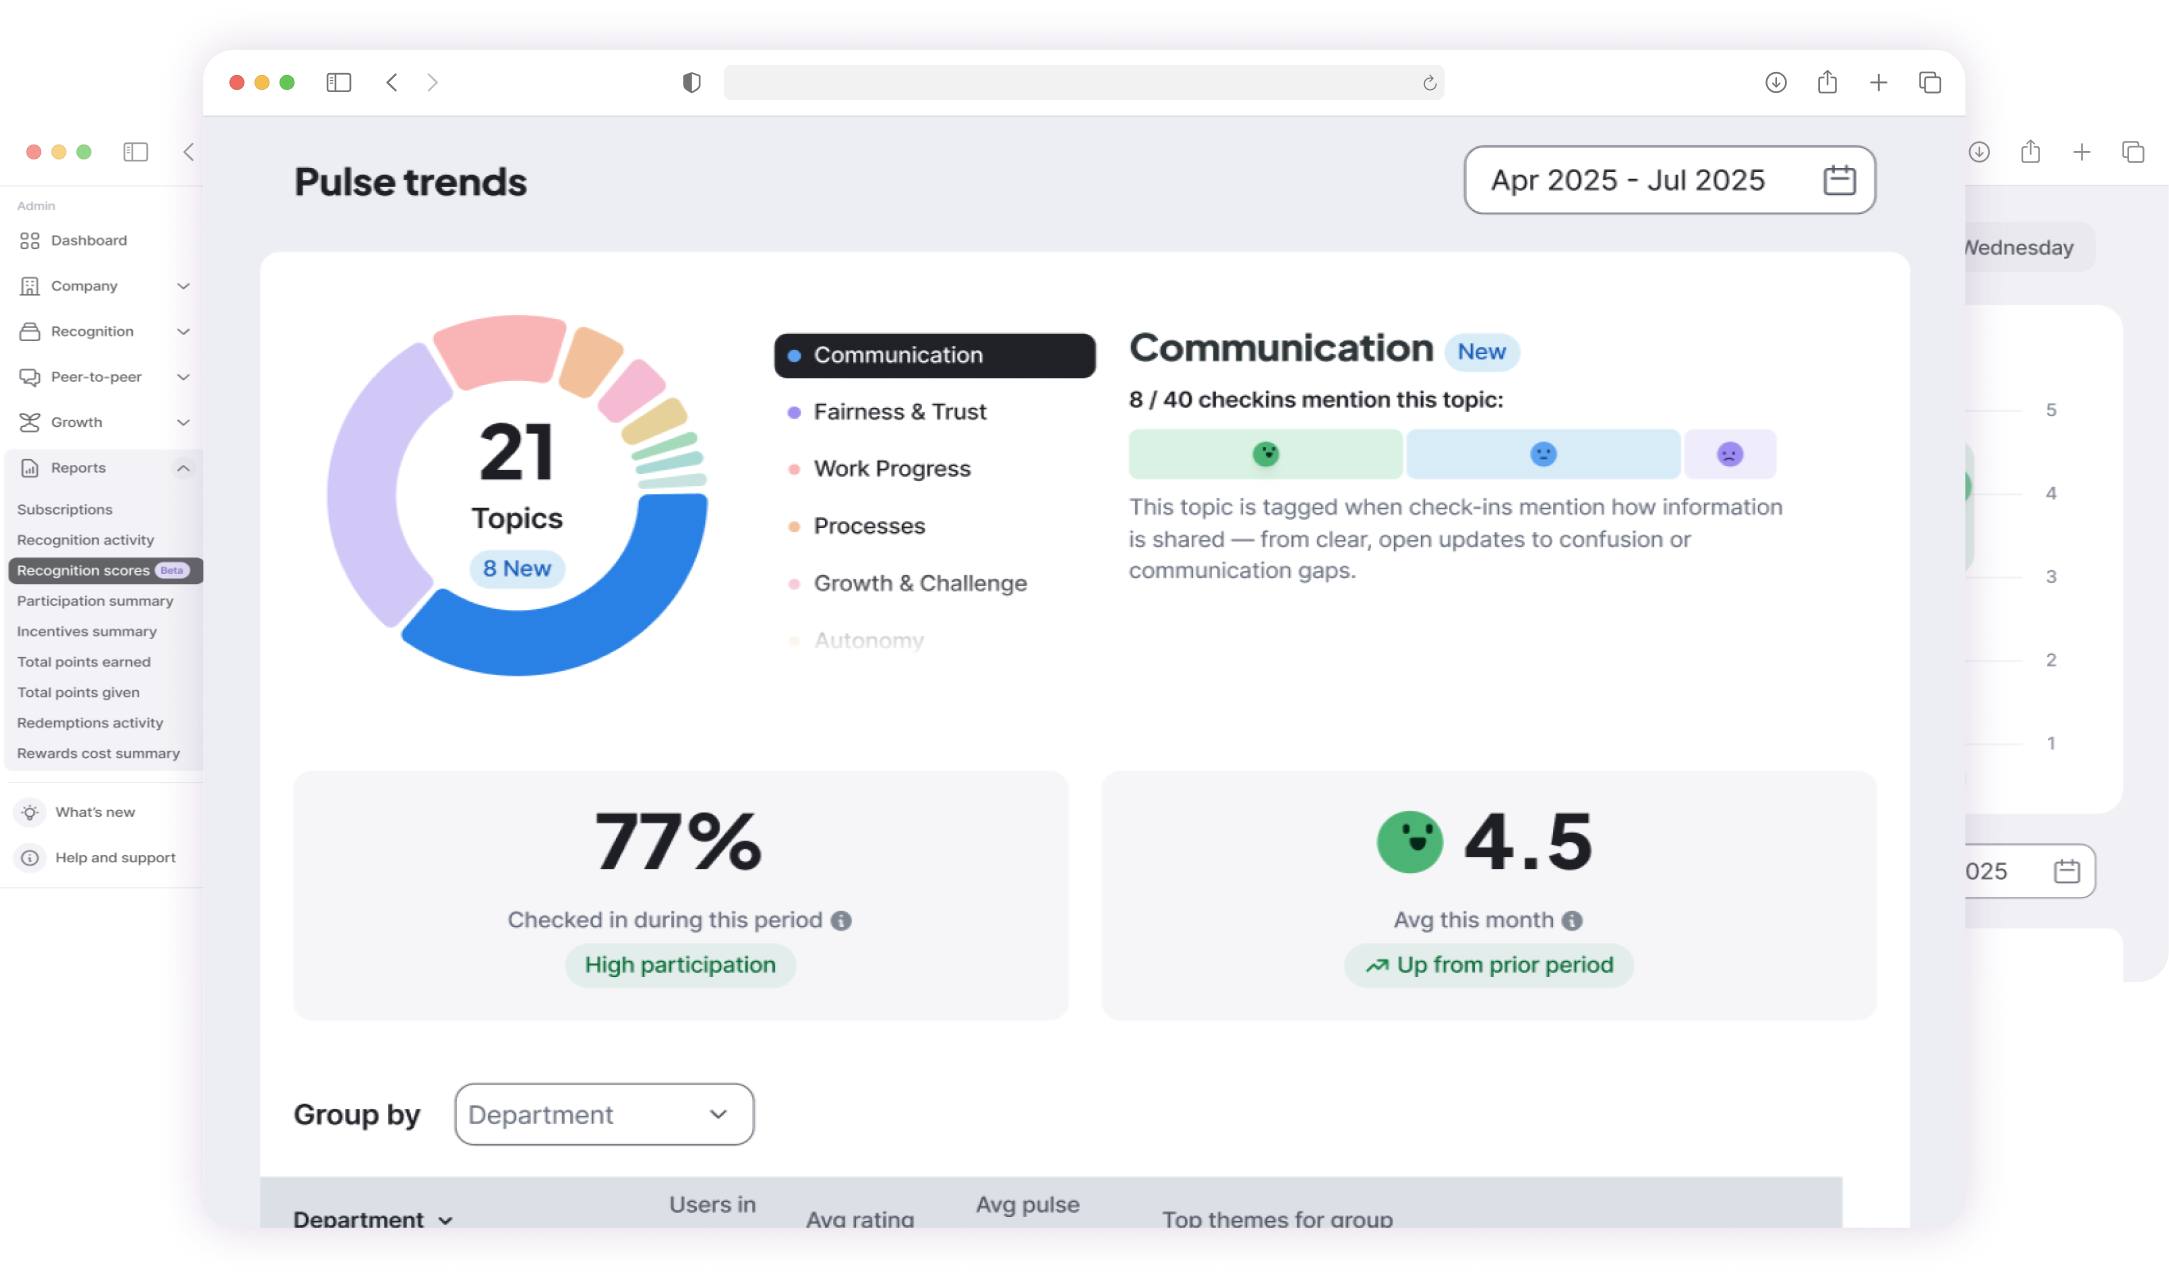Select the Work Progress topic
Viewport: 2169px width, 1278px height.
(x=891, y=469)
